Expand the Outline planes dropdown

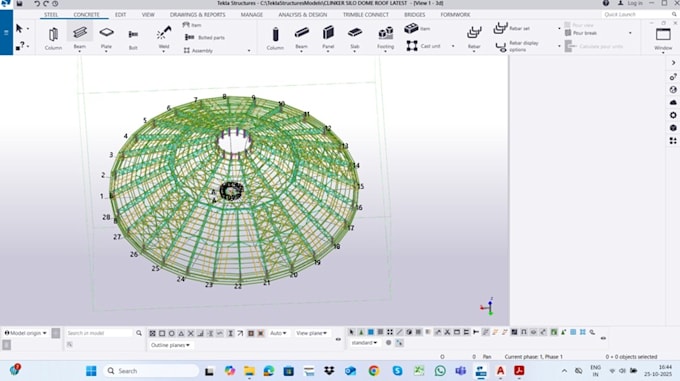(170, 345)
